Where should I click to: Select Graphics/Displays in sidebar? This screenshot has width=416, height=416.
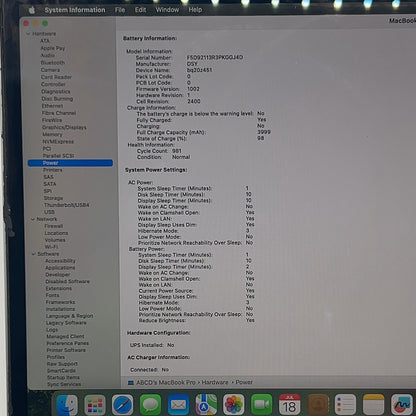point(64,127)
